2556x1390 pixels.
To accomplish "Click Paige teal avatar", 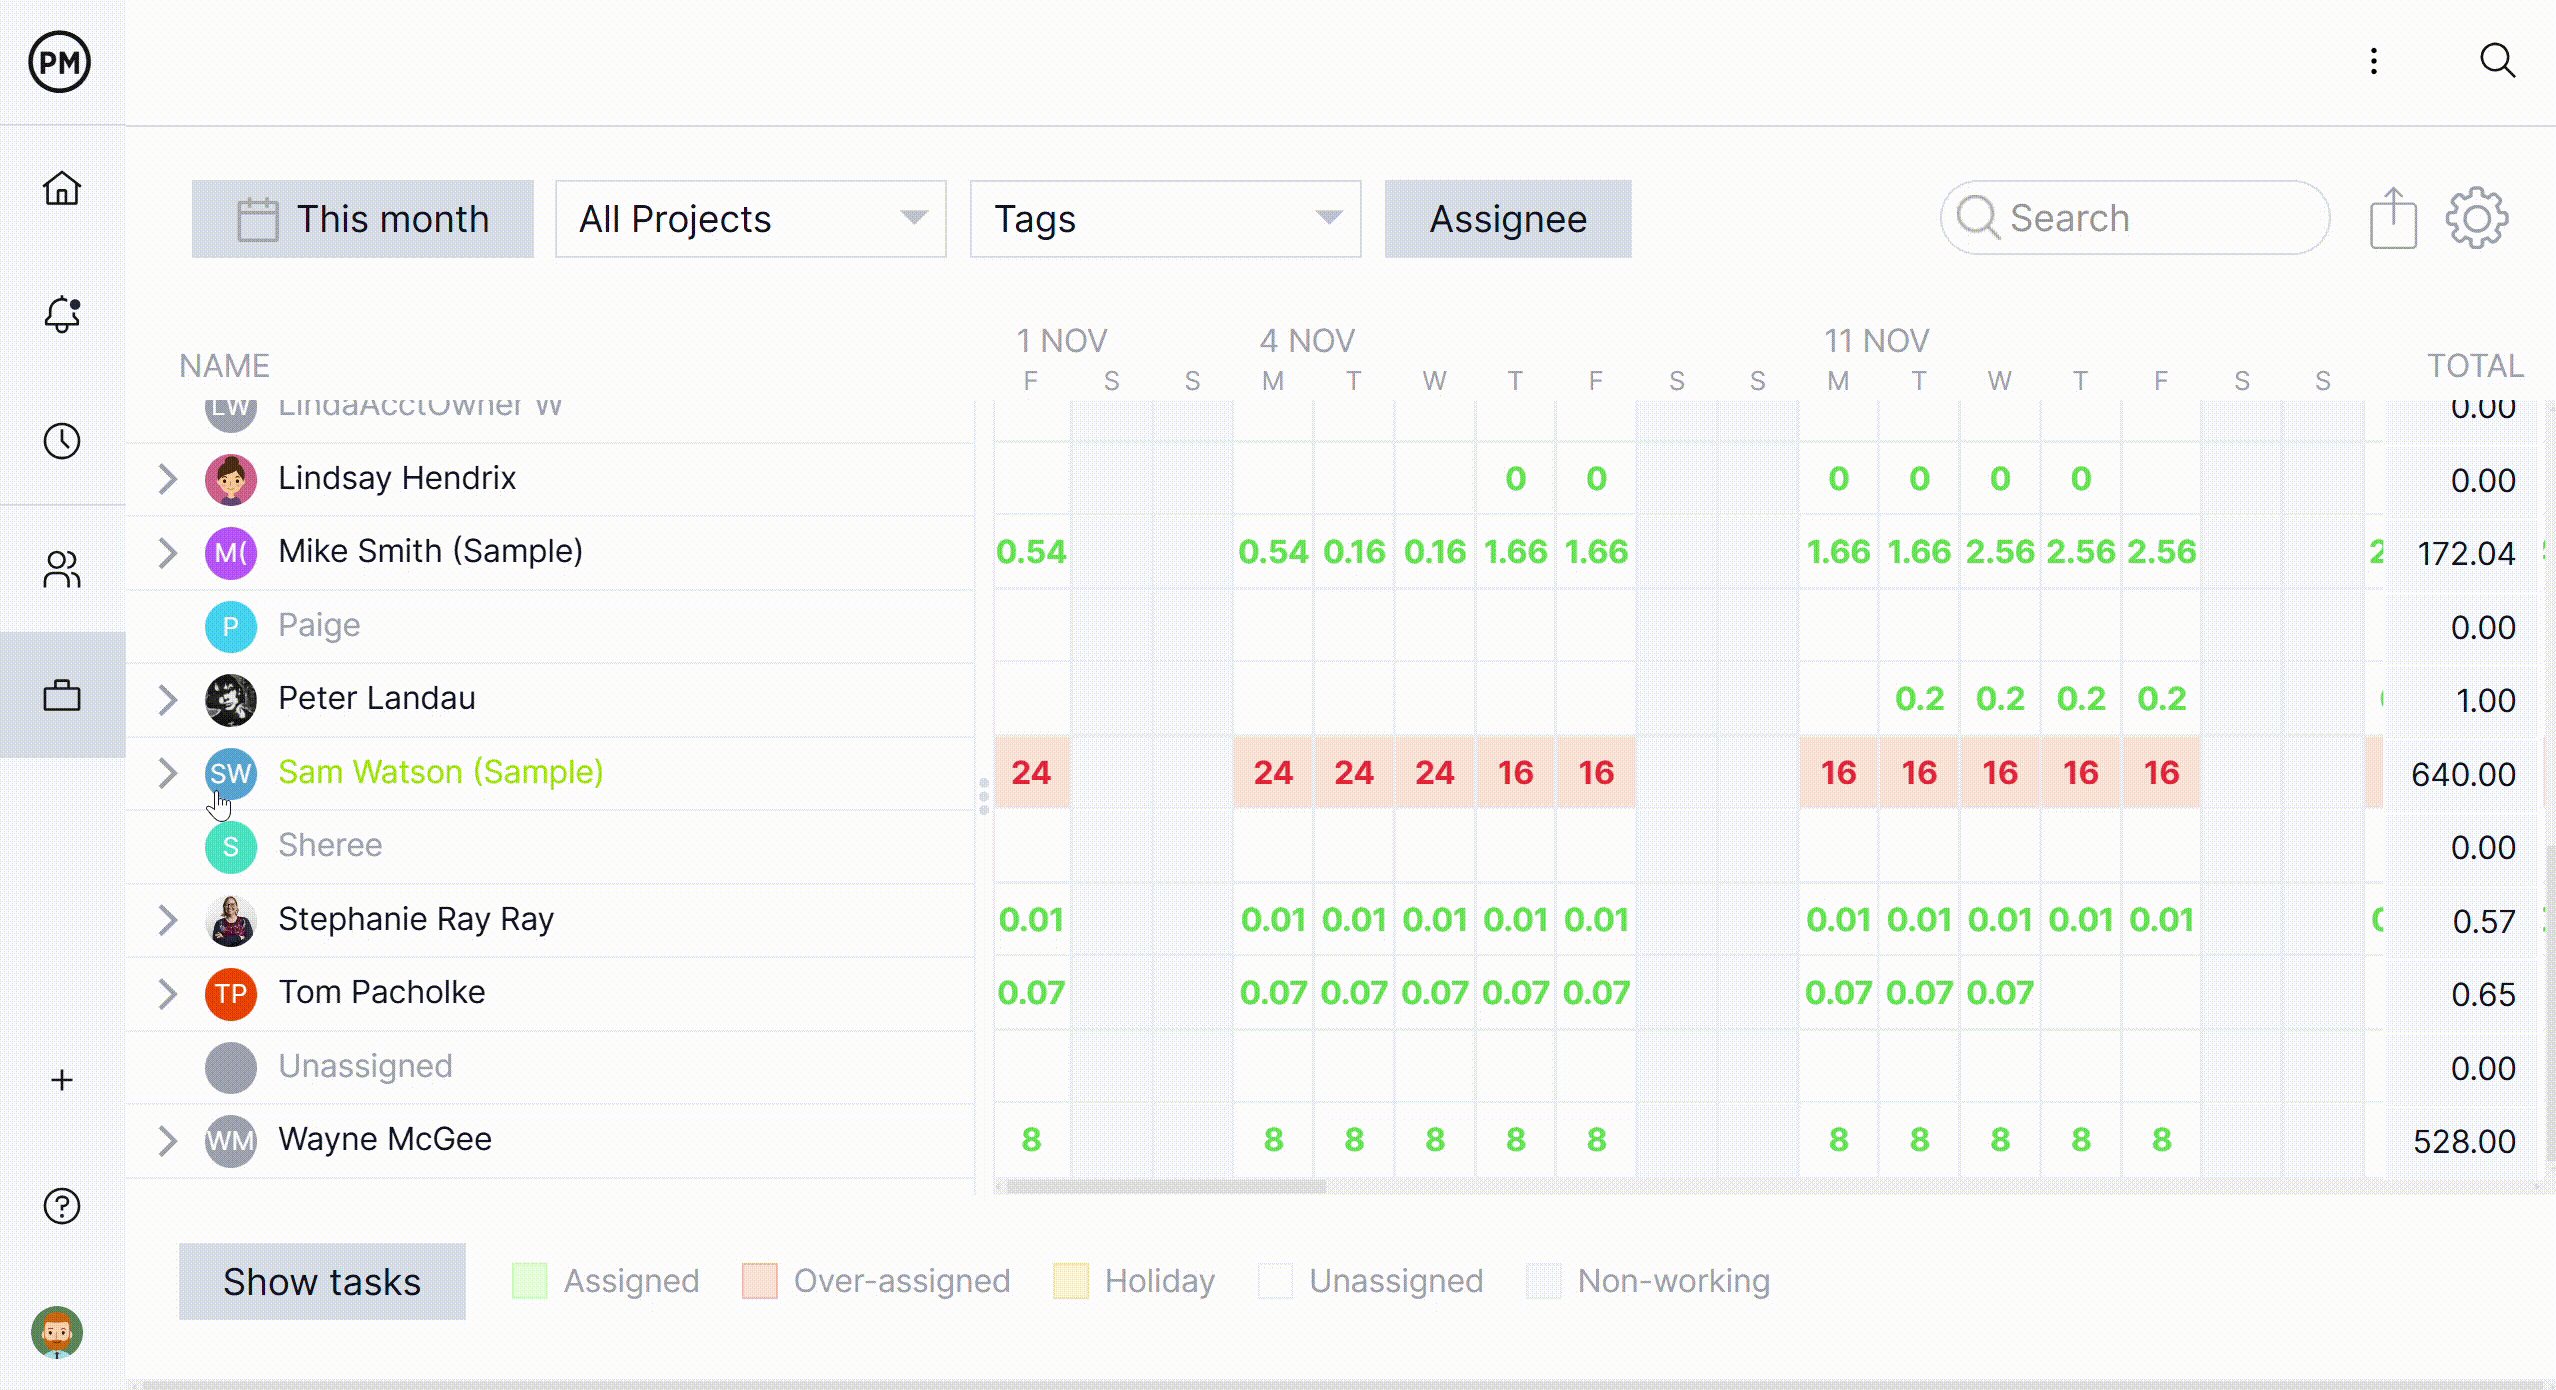I will tap(231, 626).
